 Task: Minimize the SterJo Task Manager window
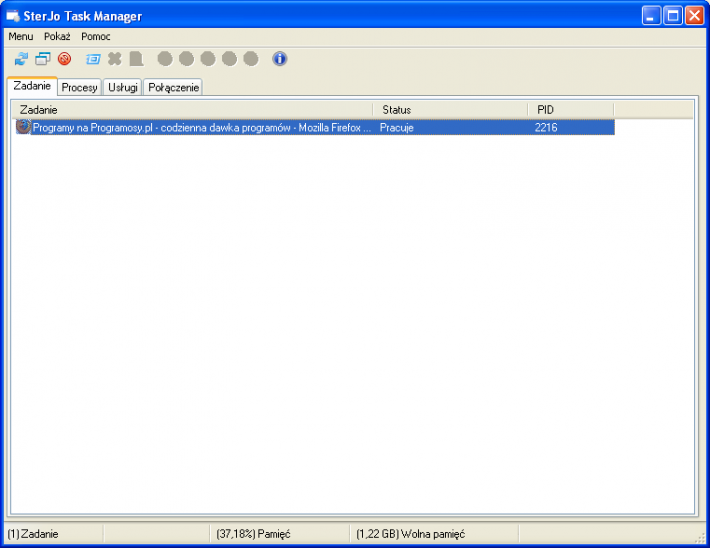(651, 16)
